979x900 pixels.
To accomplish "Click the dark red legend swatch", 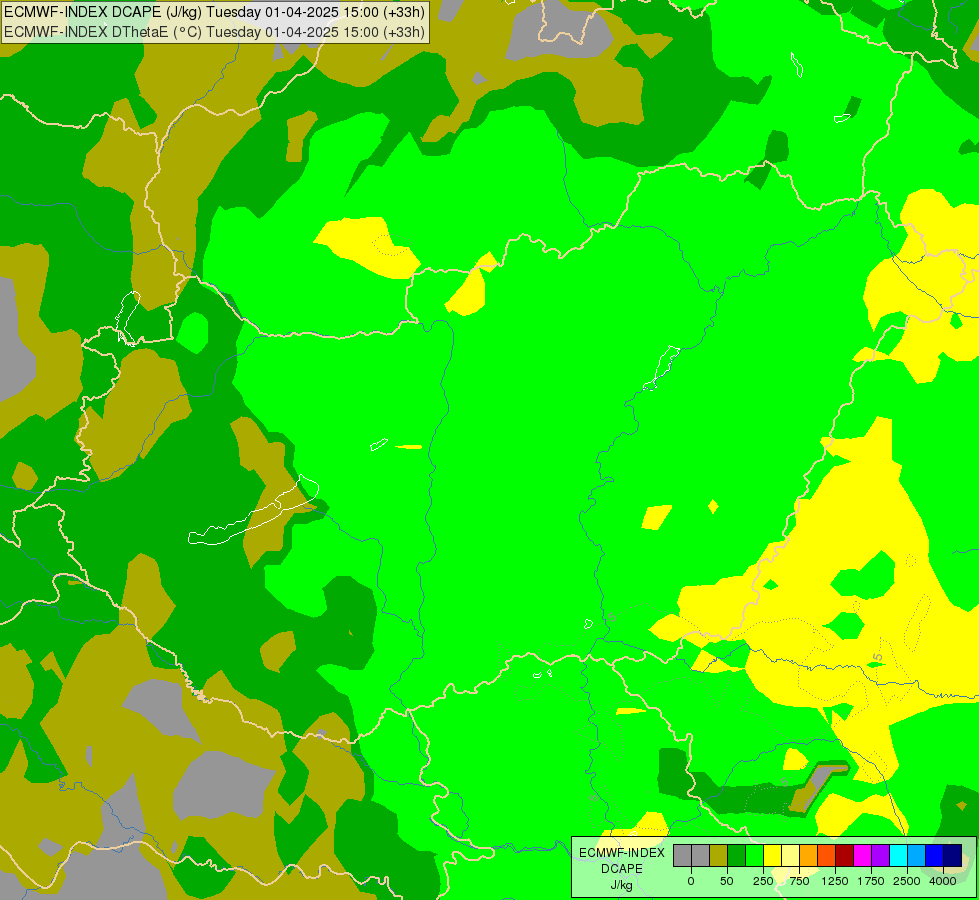I will pos(844,855).
